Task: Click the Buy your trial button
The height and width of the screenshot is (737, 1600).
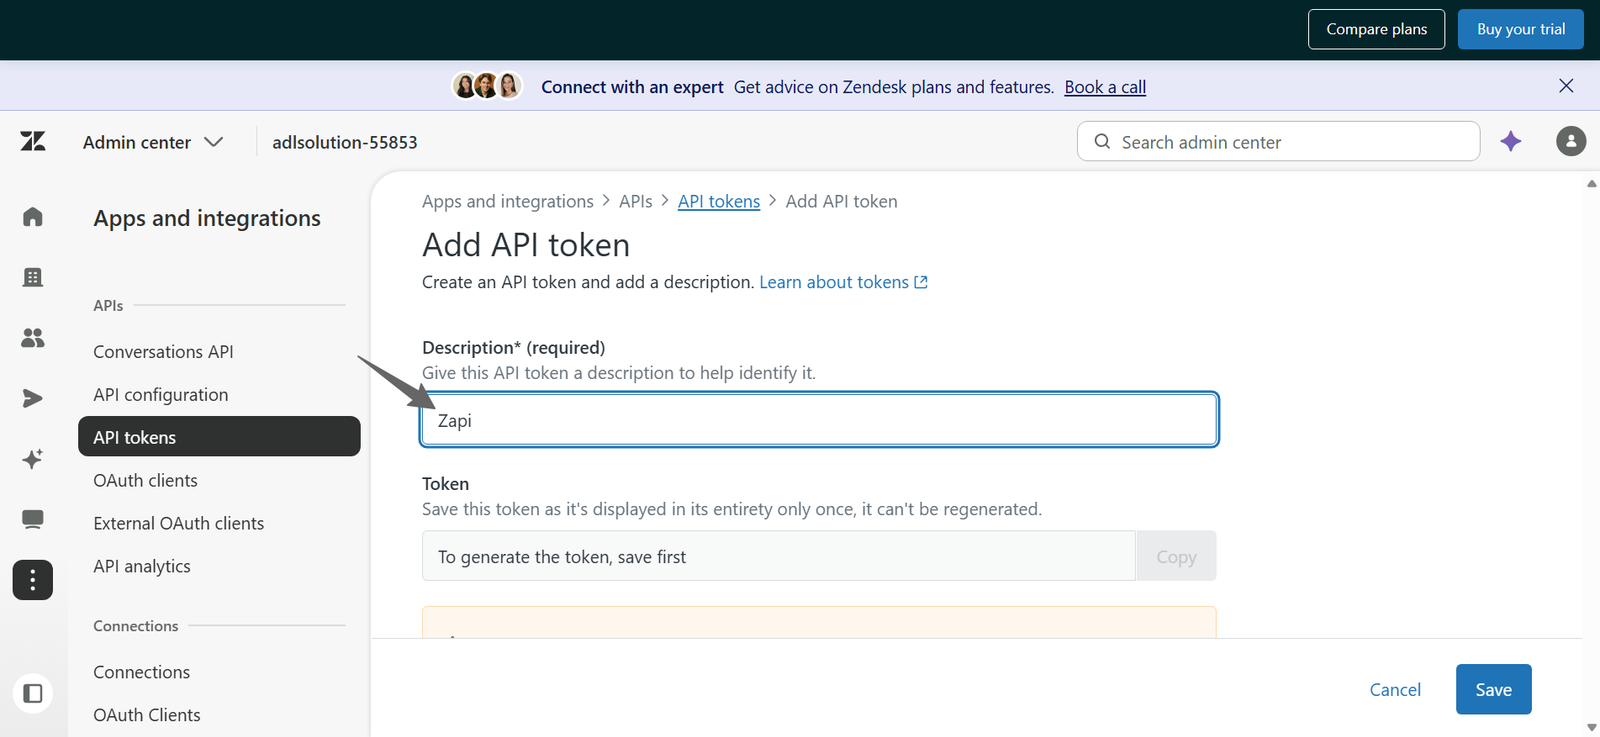Action: pos(1521,29)
